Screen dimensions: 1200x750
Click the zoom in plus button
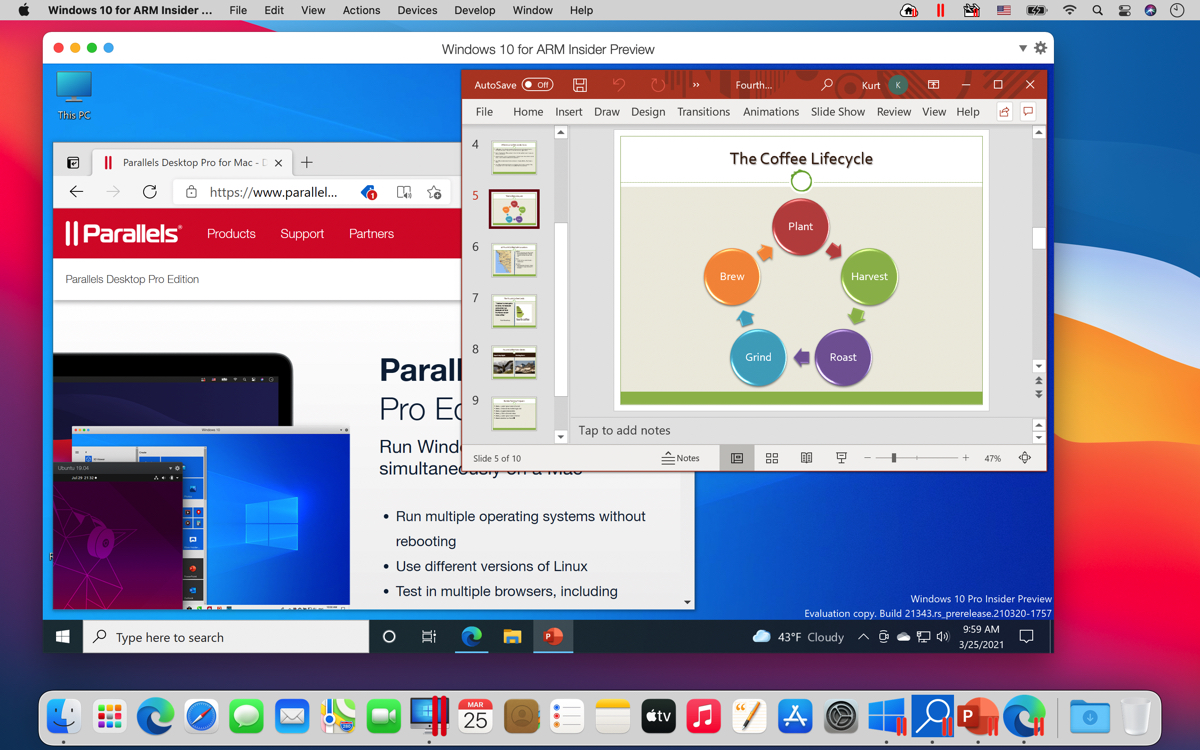click(x=965, y=458)
